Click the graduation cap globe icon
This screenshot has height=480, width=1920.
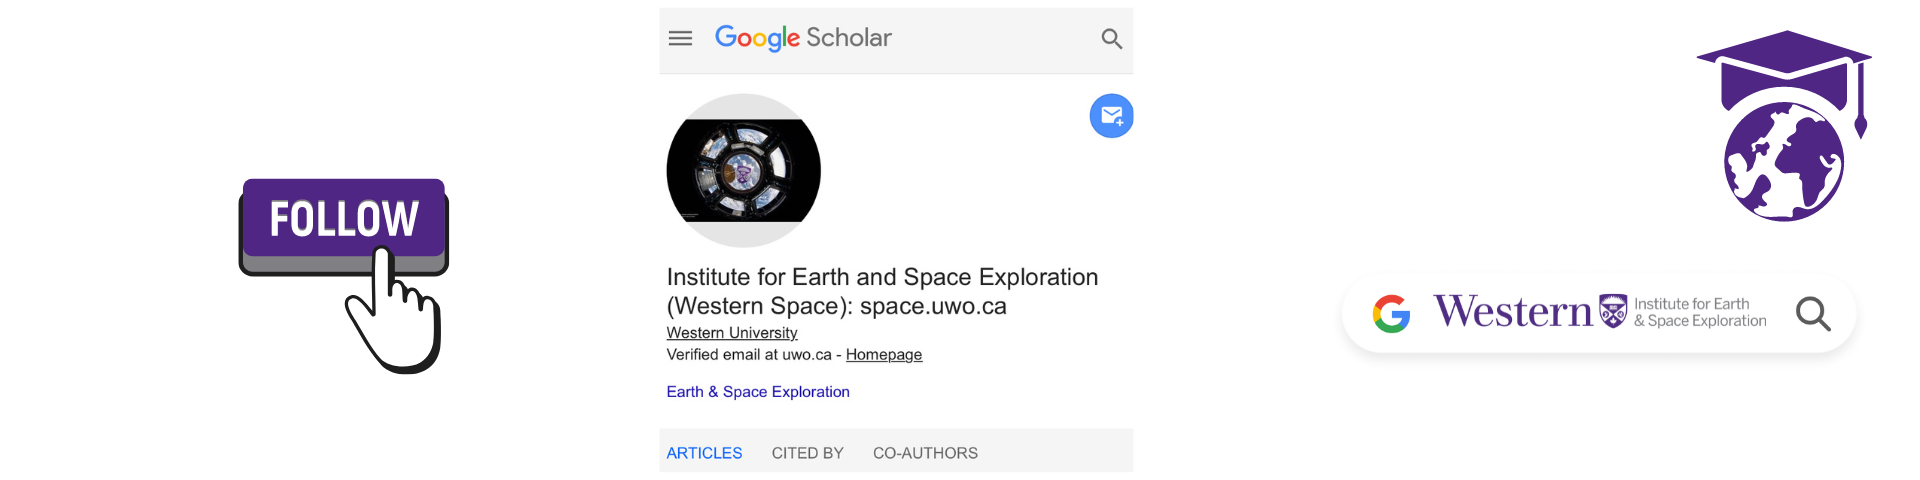(1785, 125)
